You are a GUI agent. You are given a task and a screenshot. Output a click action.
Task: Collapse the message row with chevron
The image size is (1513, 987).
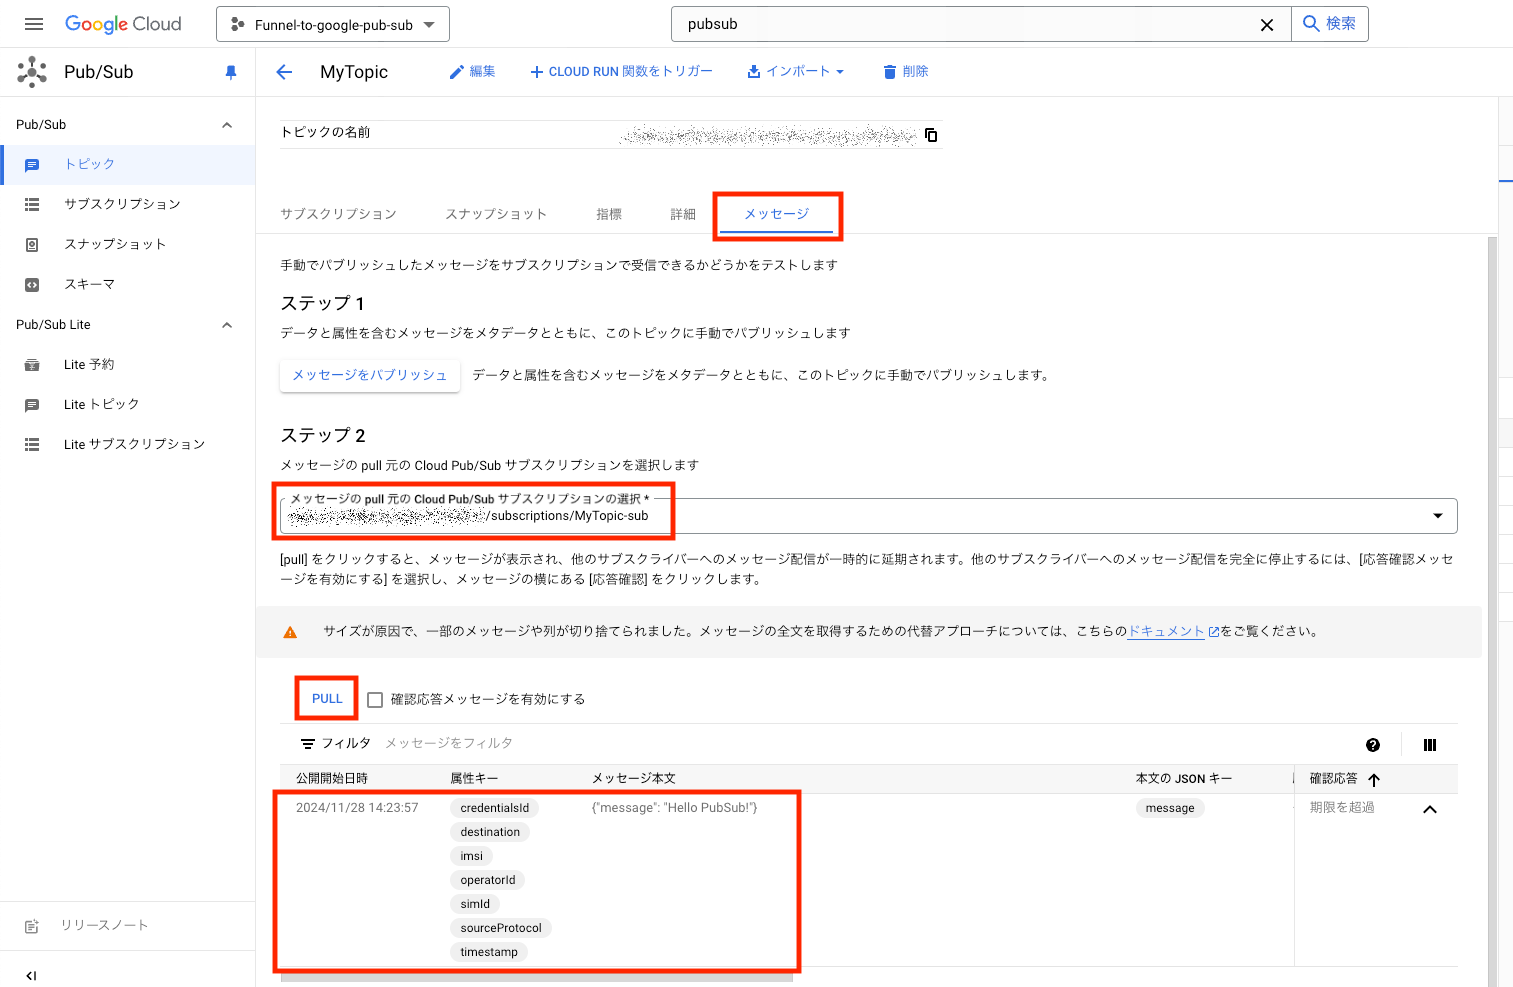tap(1430, 810)
